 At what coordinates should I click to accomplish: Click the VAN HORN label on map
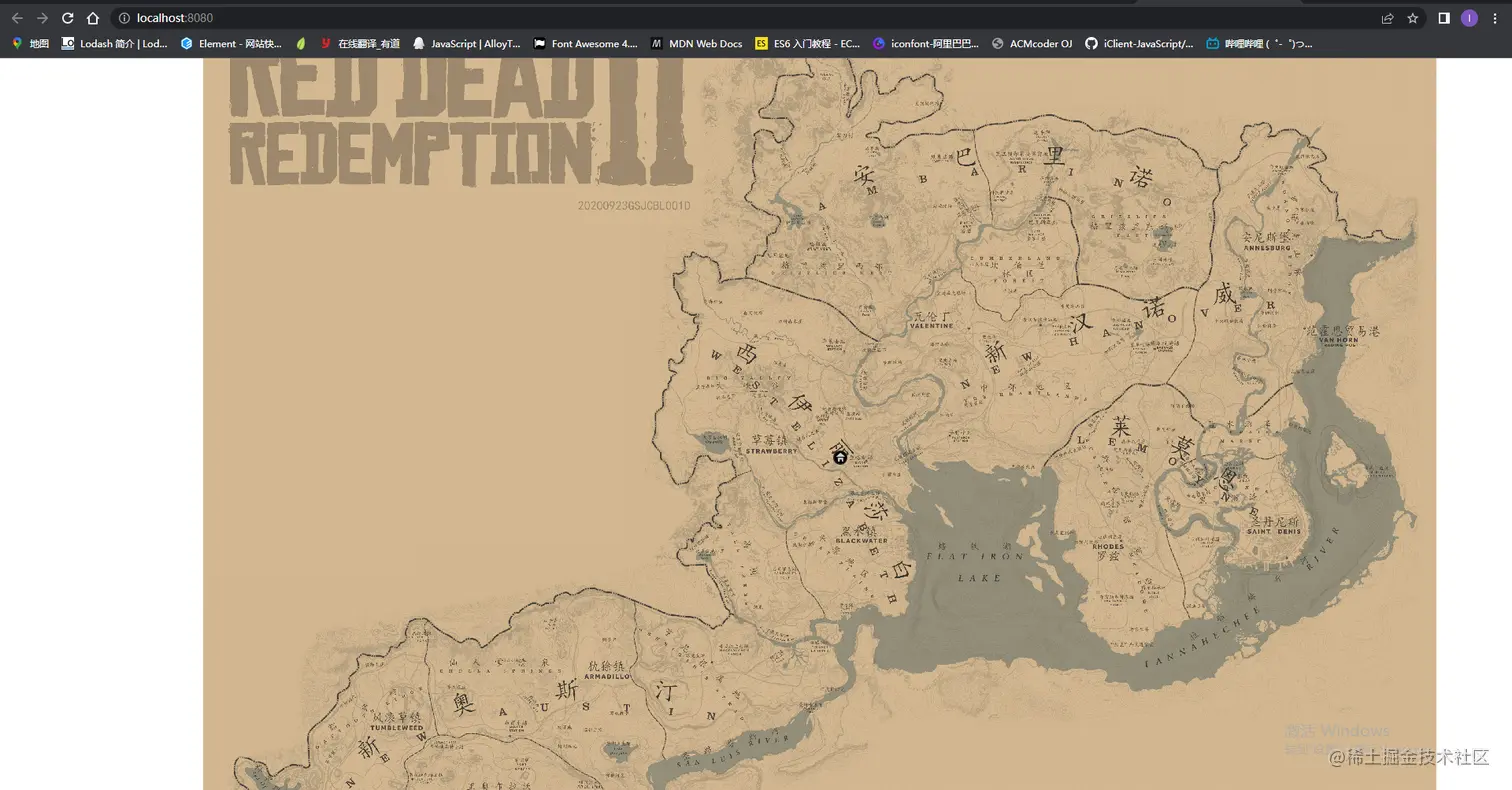tap(1339, 341)
